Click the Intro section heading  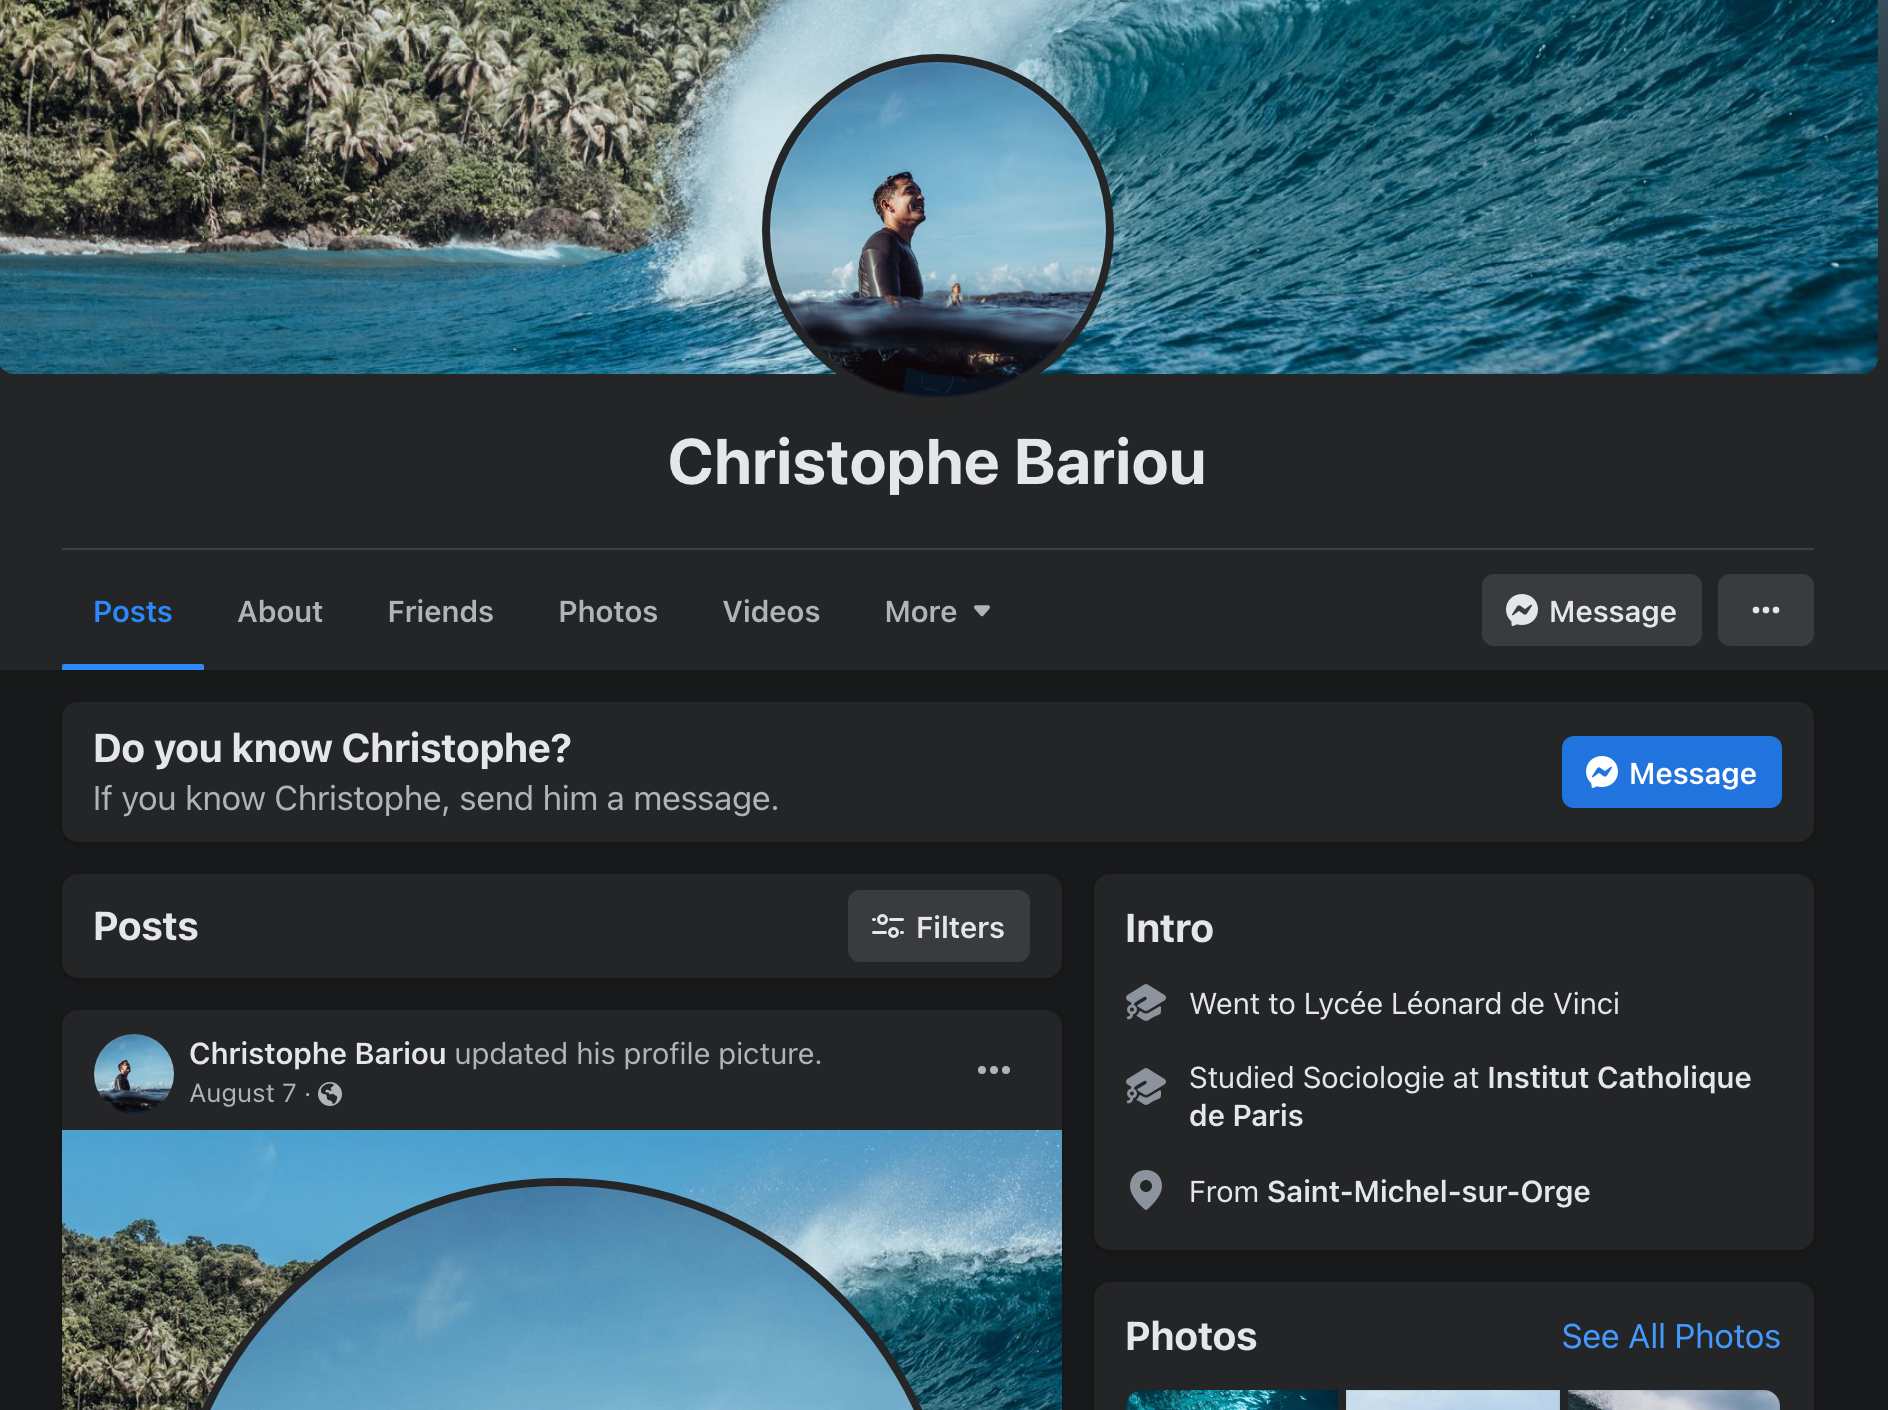click(x=1169, y=928)
